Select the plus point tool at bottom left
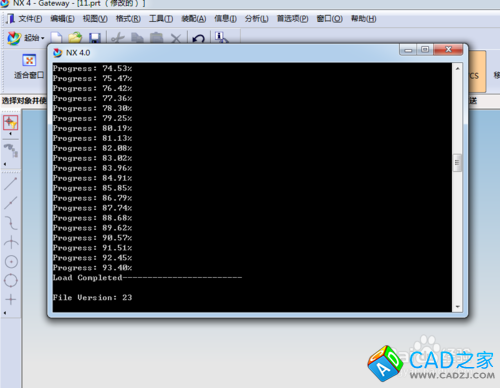This screenshot has width=500, height=388. click(x=11, y=299)
